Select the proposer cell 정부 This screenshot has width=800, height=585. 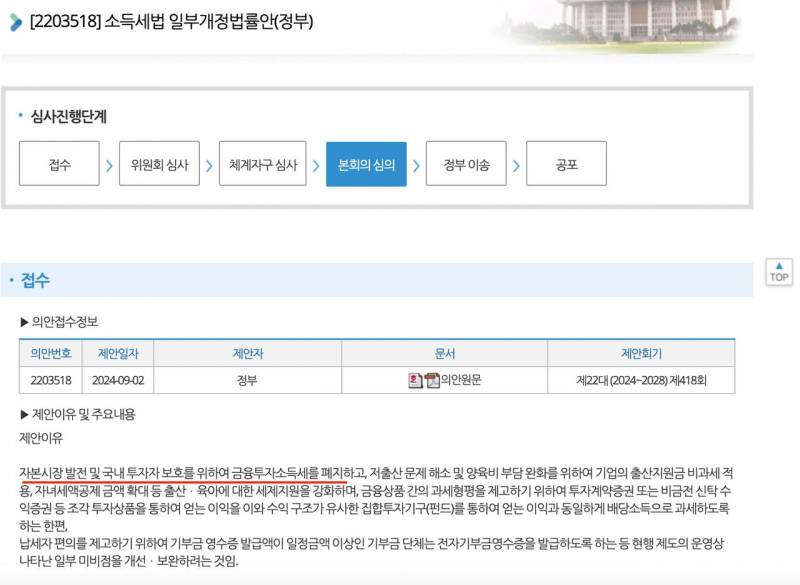(x=247, y=380)
